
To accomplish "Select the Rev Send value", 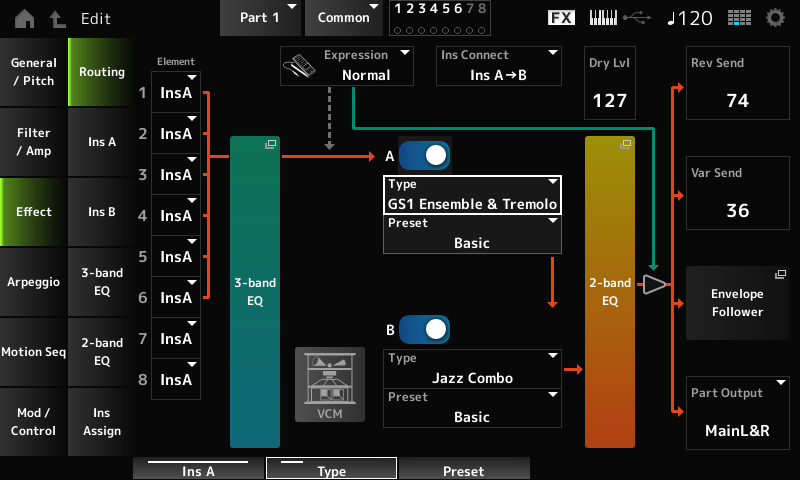I will (739, 92).
